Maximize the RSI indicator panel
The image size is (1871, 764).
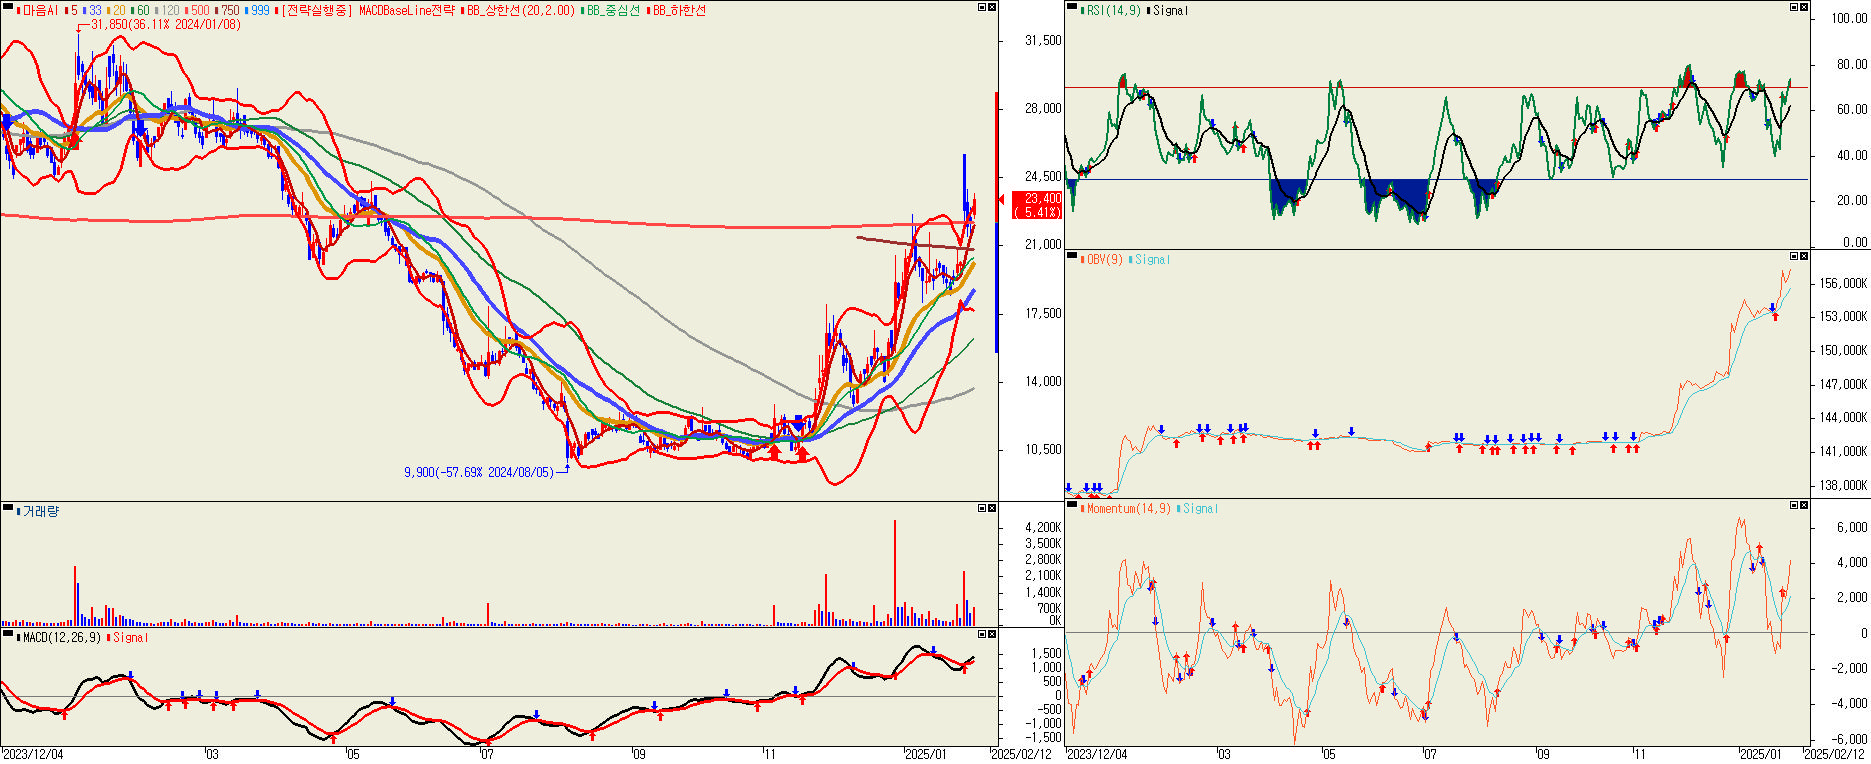[1794, 8]
